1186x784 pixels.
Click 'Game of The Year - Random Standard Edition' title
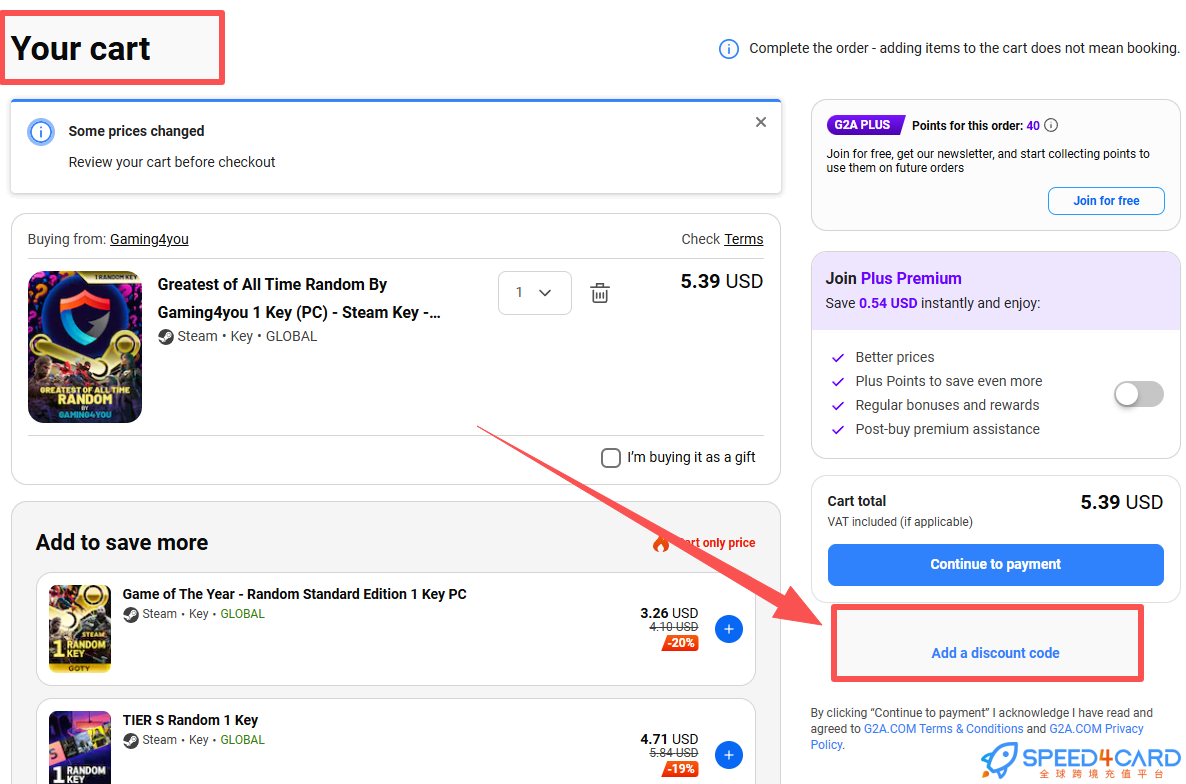[294, 594]
